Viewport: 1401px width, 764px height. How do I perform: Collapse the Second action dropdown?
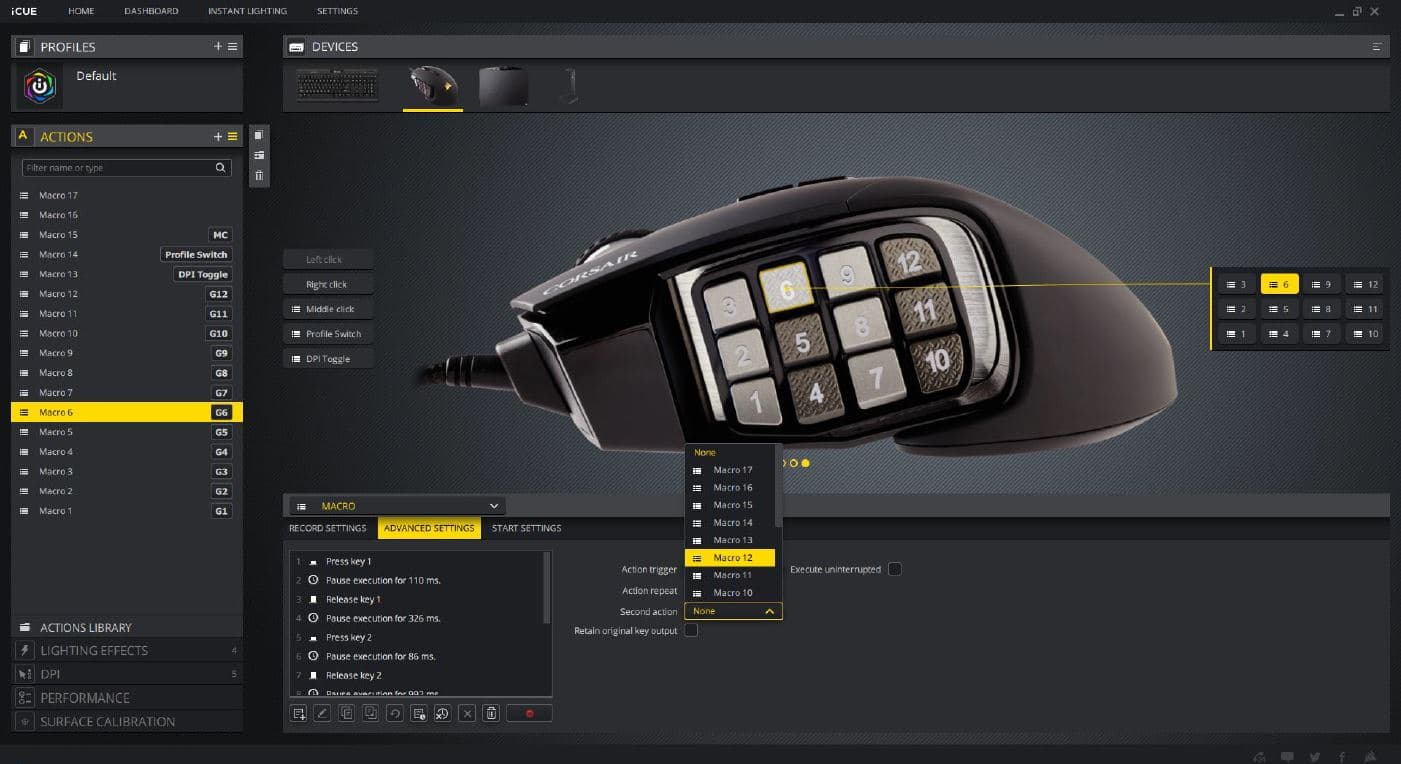(769, 611)
